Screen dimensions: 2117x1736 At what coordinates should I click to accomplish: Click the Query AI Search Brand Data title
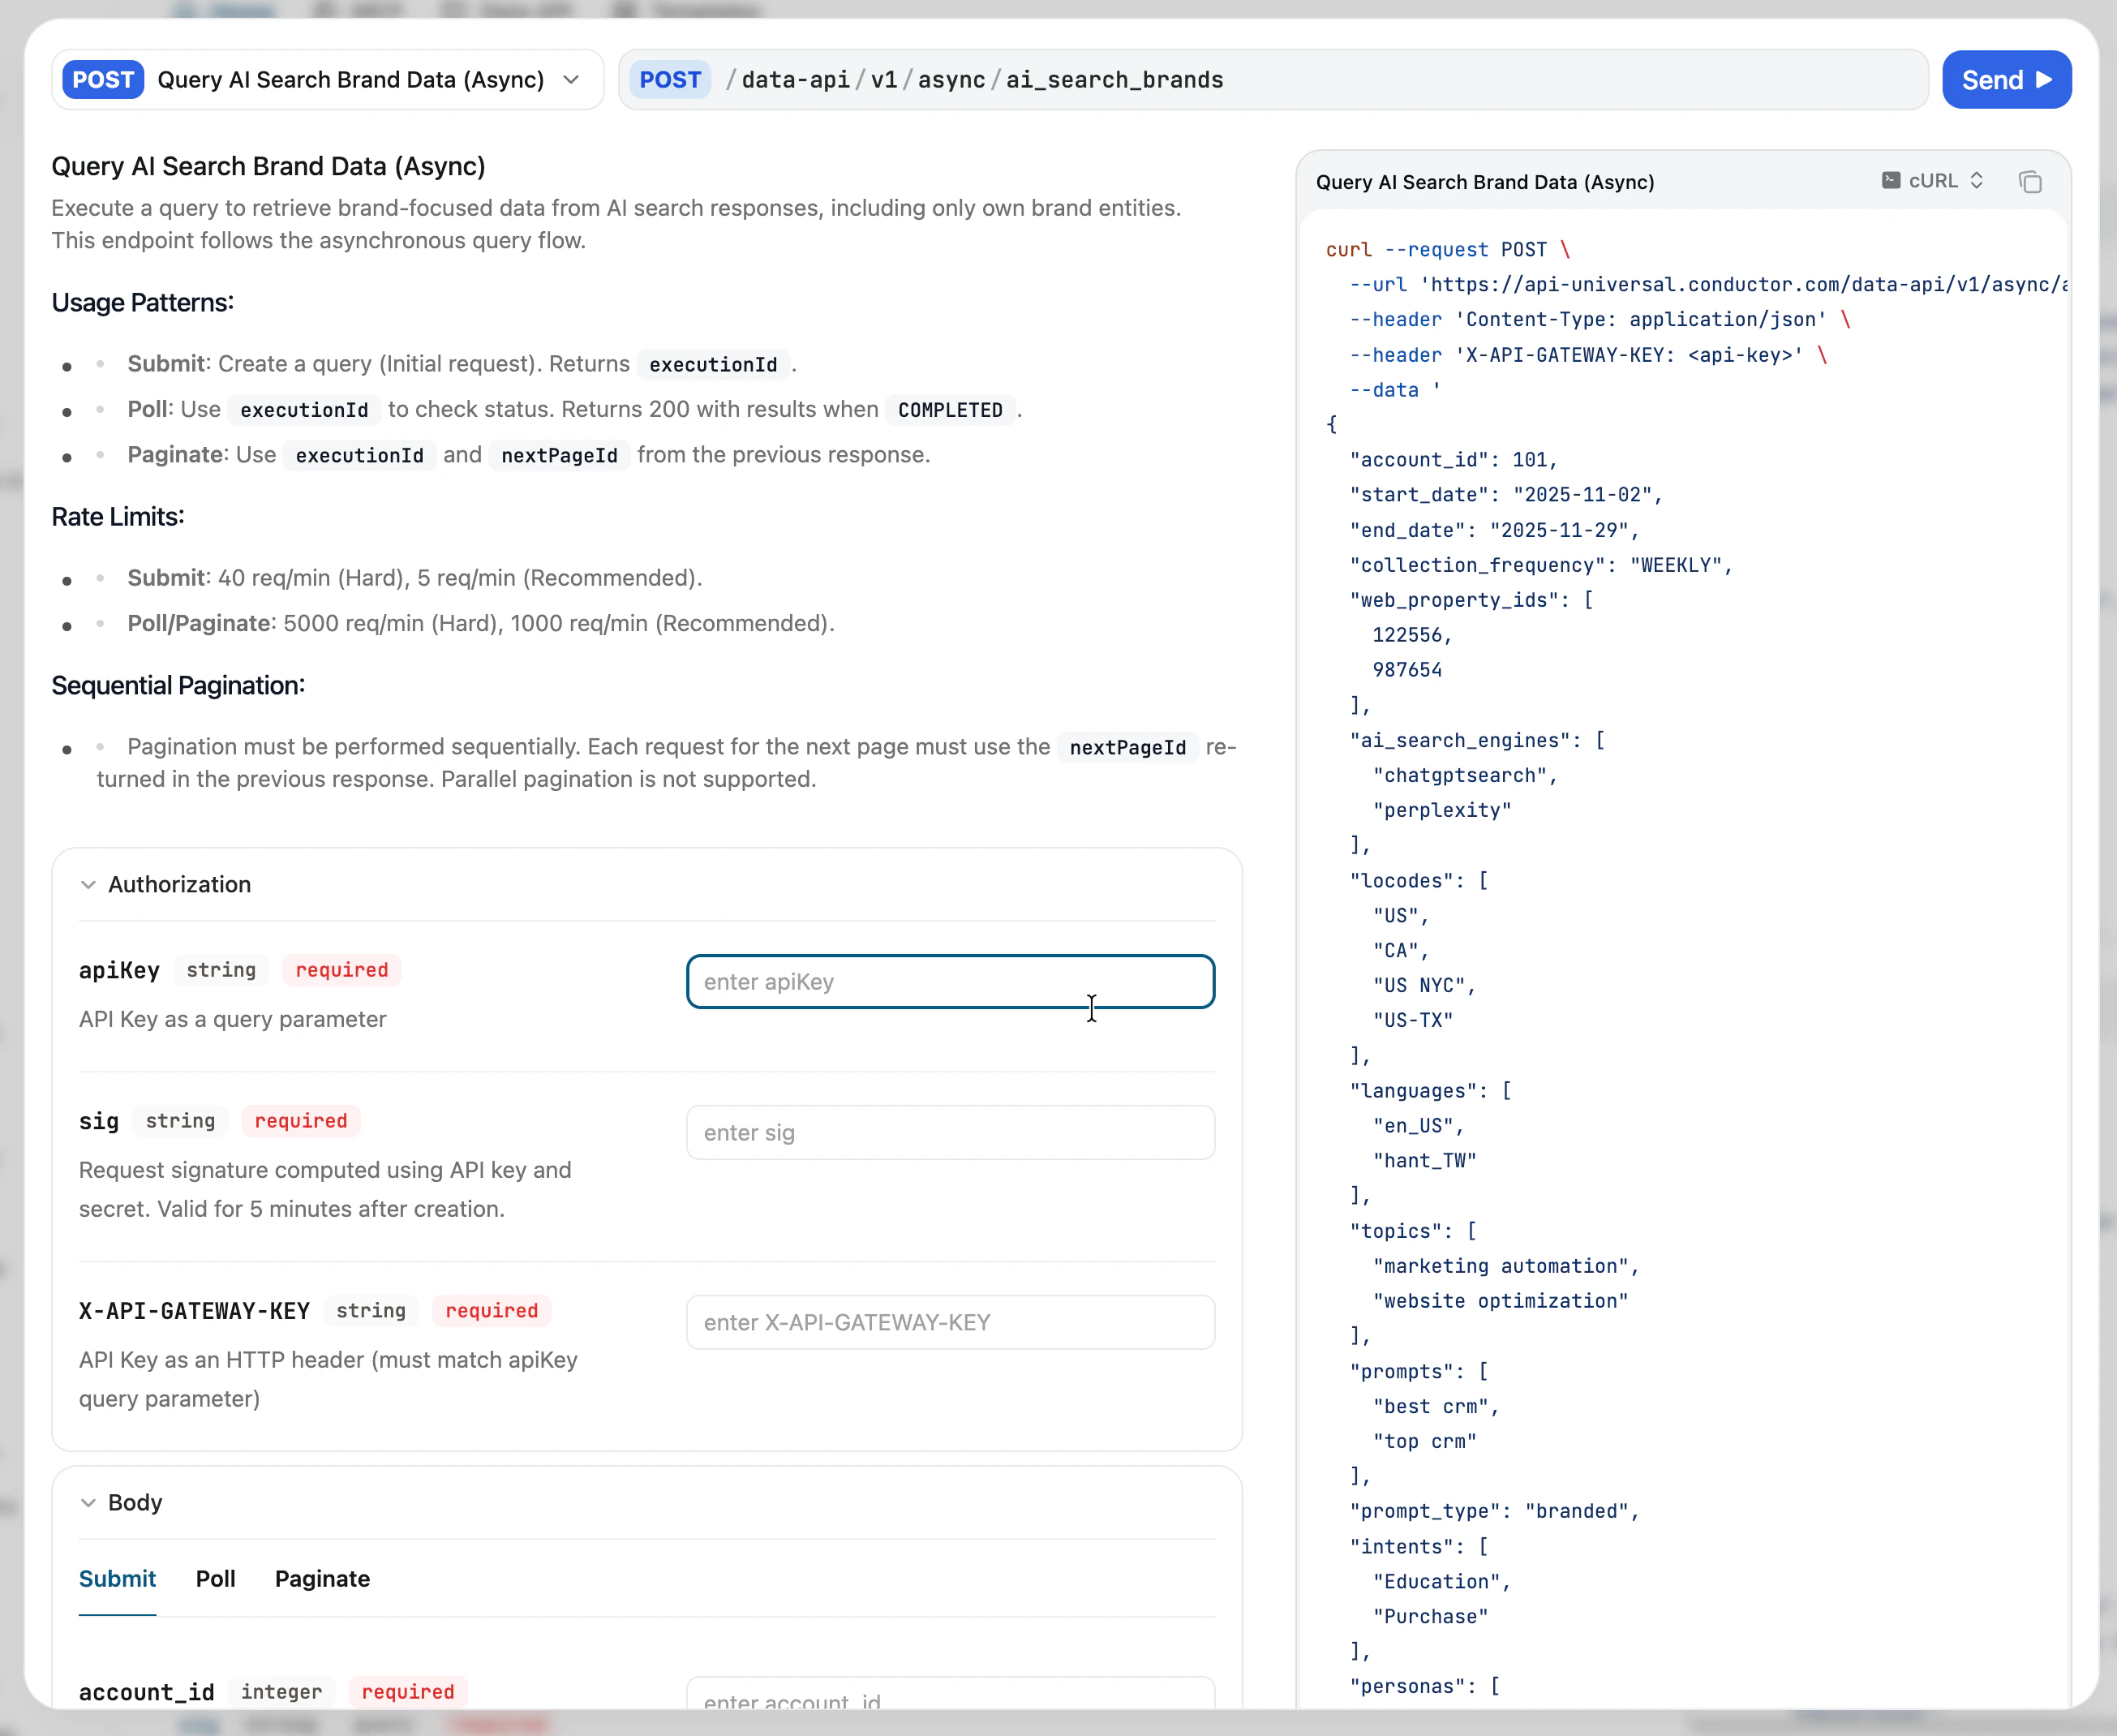coord(268,166)
